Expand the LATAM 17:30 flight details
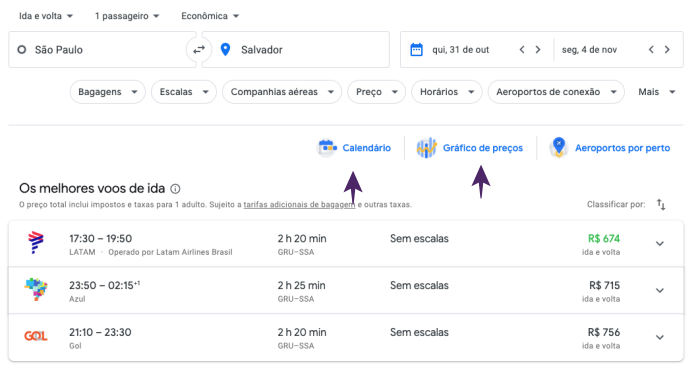 (x=660, y=244)
